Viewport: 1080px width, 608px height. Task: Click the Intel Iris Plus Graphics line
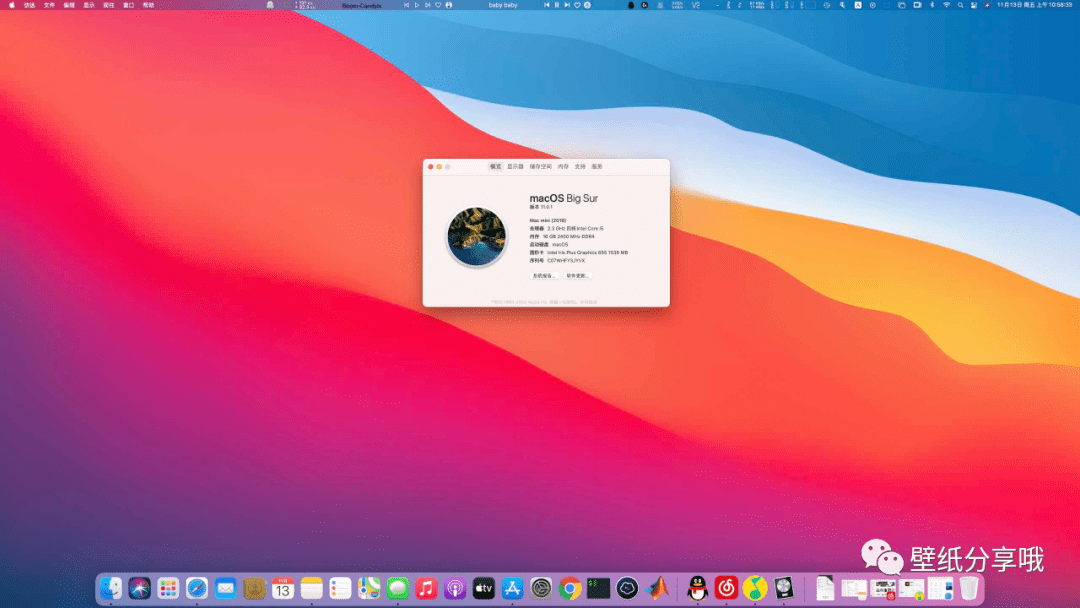pyautogui.click(x=579, y=253)
